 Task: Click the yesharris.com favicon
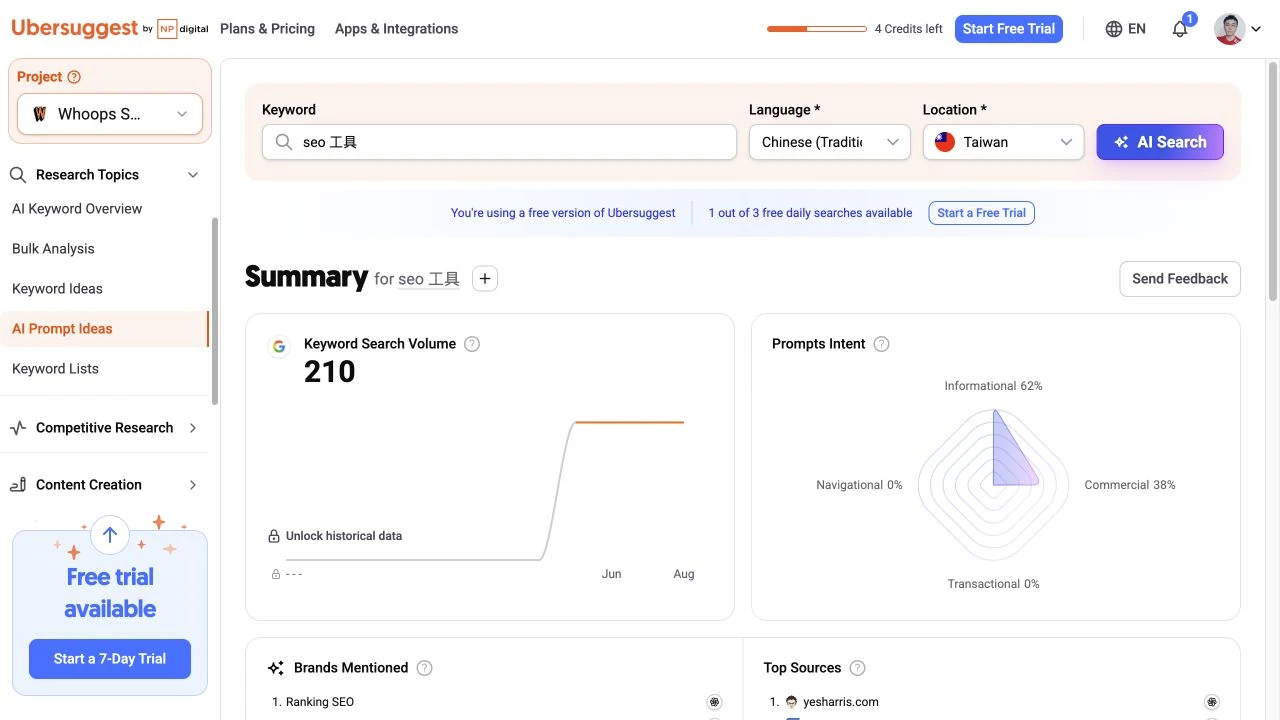coord(791,702)
